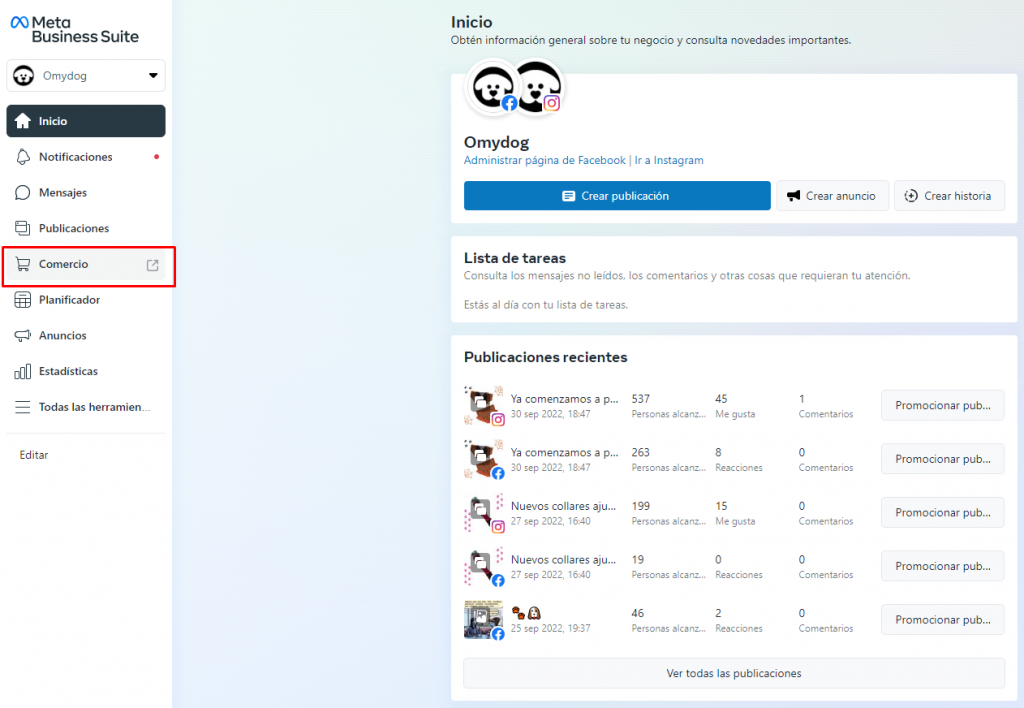Click the hamburger icon for Todas las herramientas

click(23, 407)
